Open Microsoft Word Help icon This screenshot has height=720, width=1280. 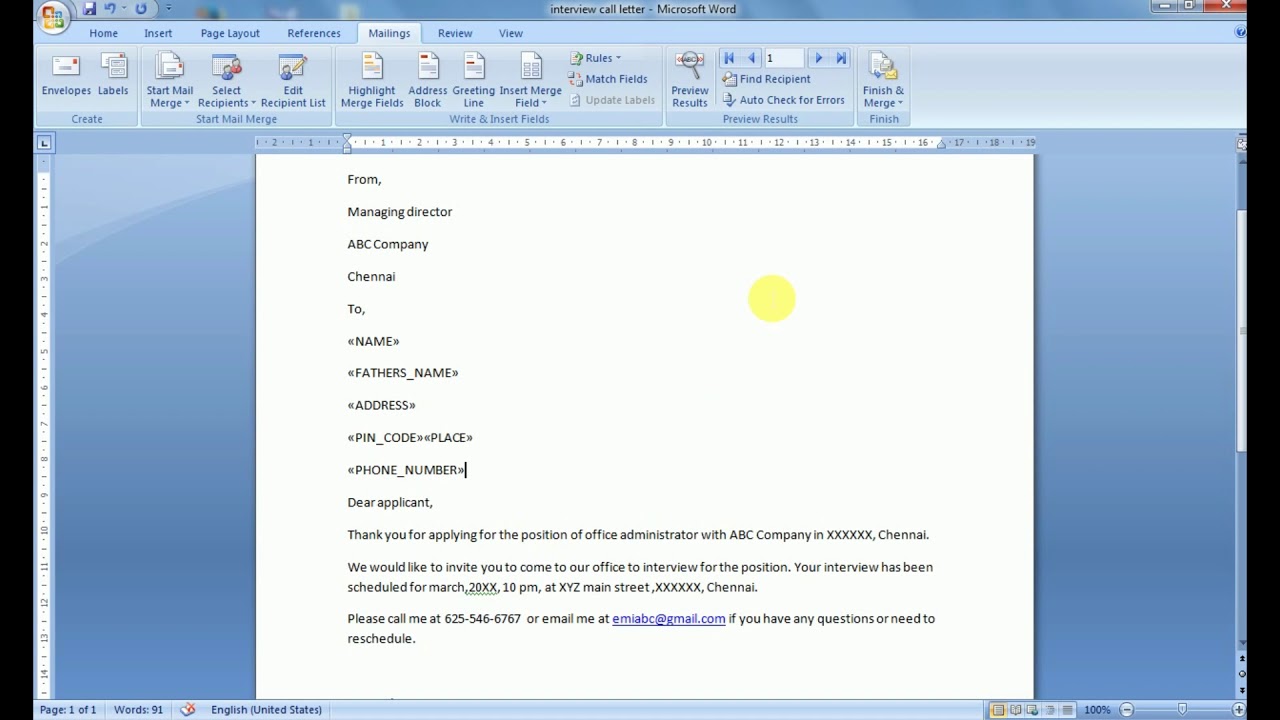click(x=1240, y=32)
